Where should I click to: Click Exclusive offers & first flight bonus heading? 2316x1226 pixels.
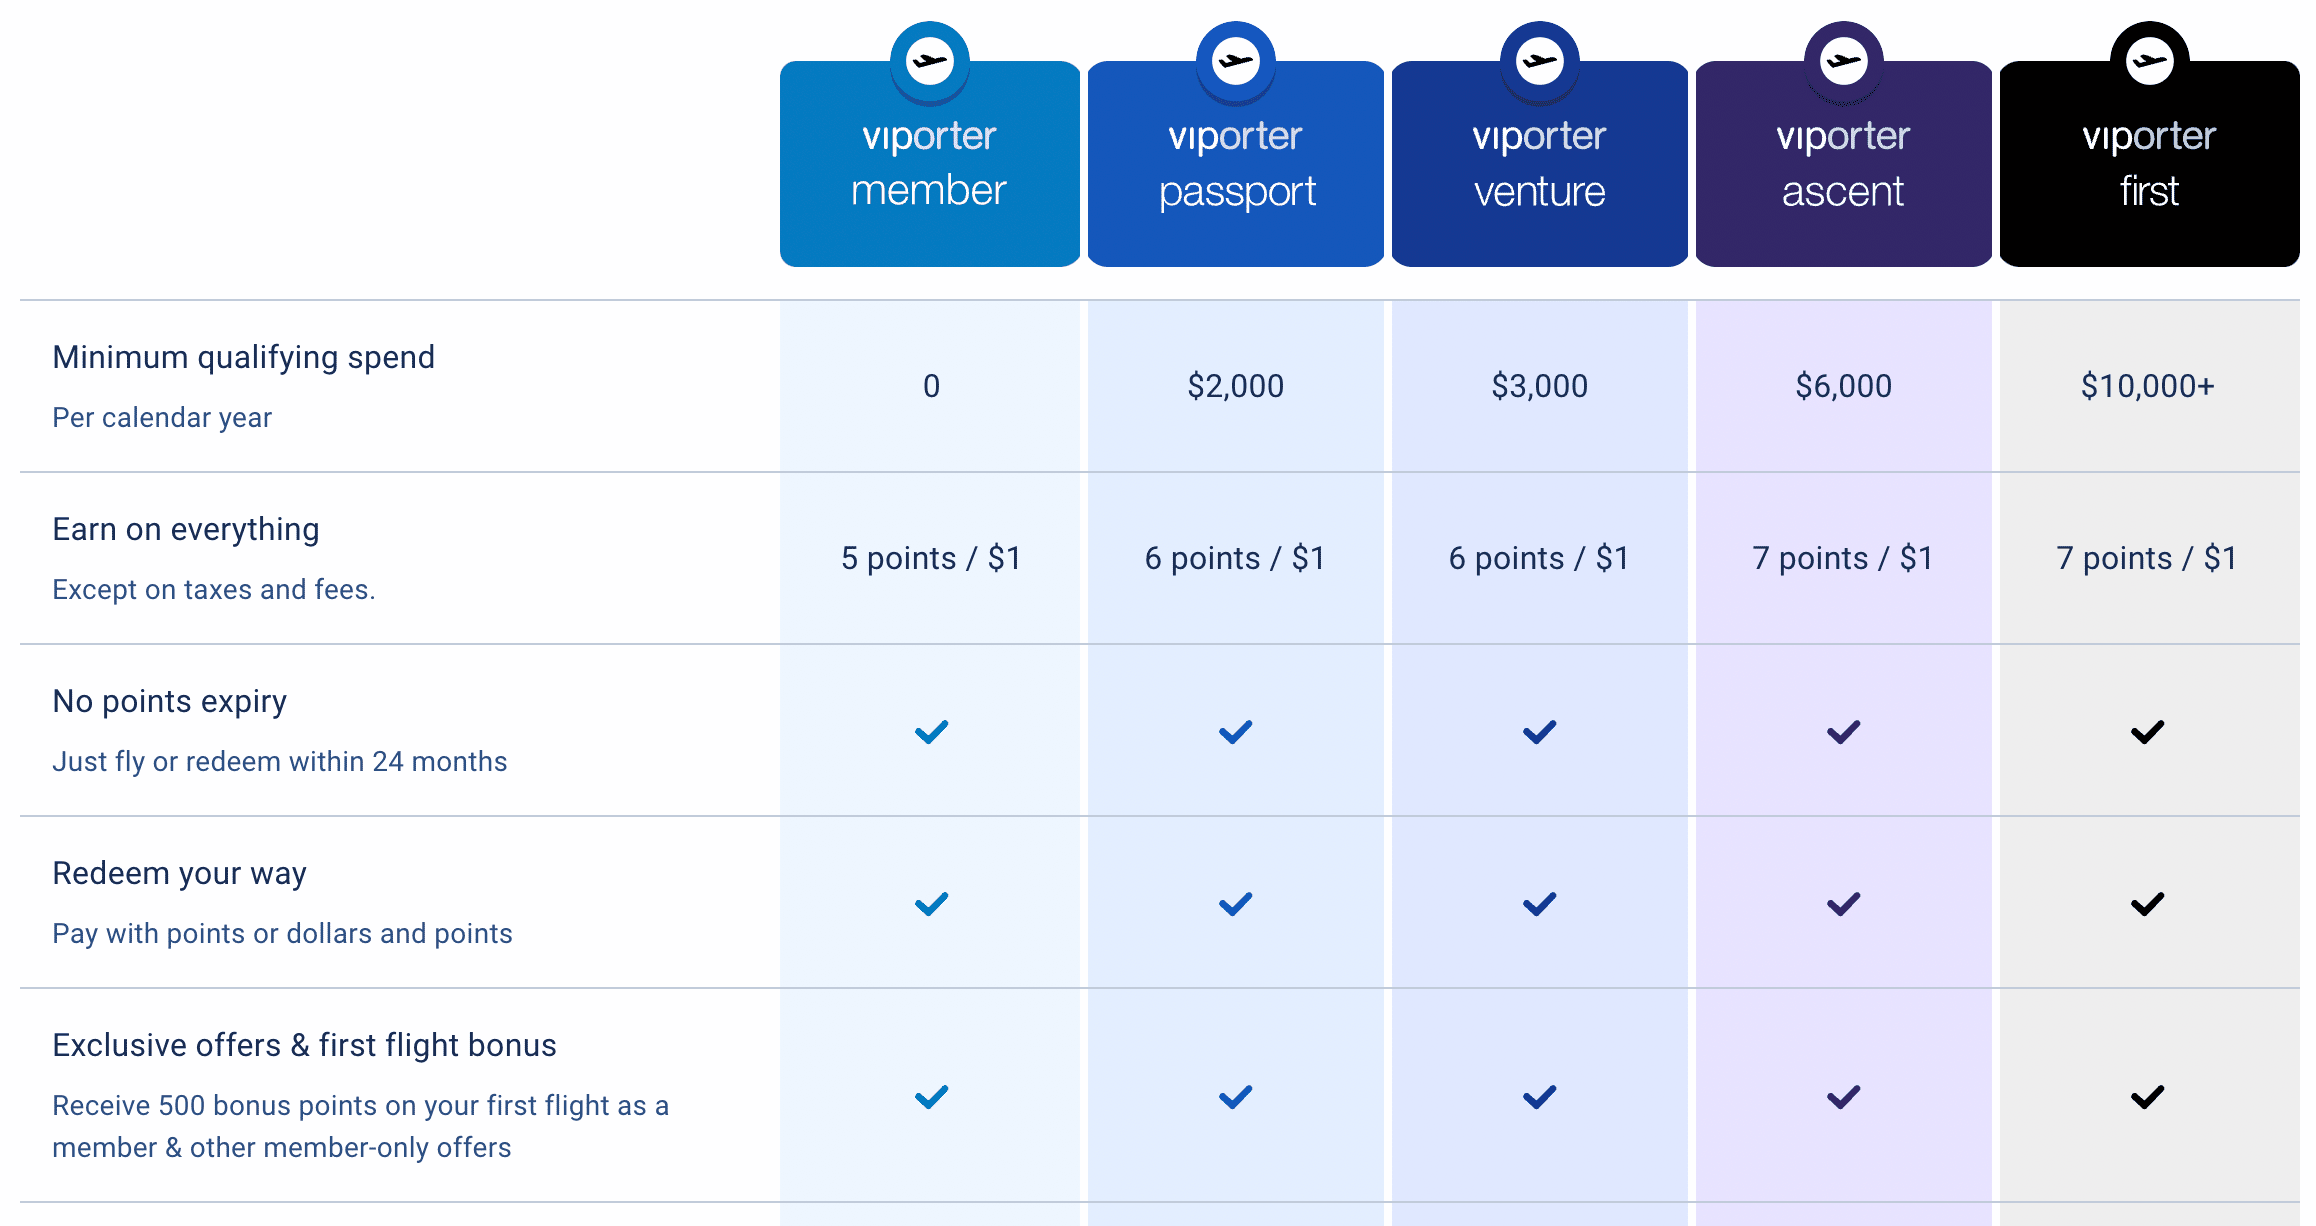304,1045
